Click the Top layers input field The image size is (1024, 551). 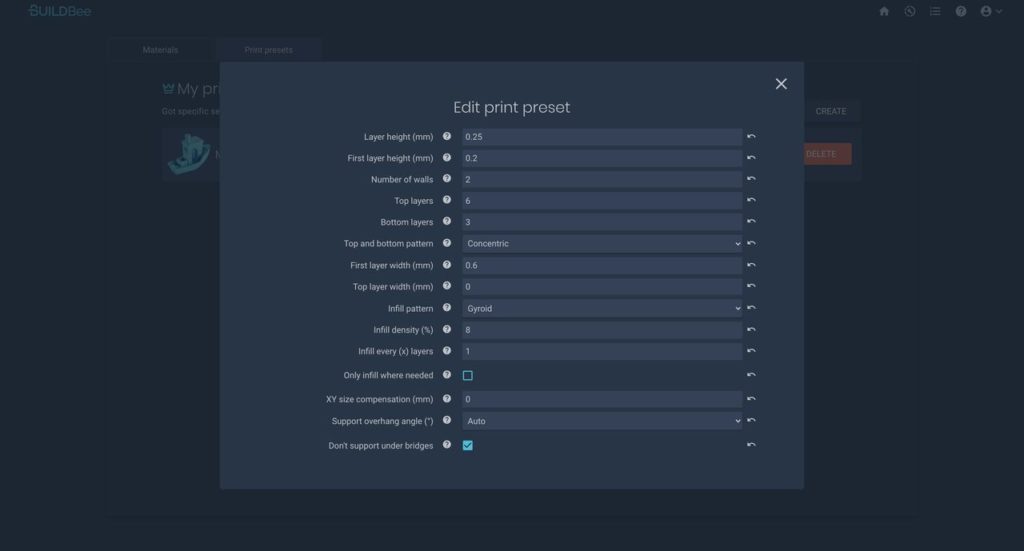(x=602, y=201)
